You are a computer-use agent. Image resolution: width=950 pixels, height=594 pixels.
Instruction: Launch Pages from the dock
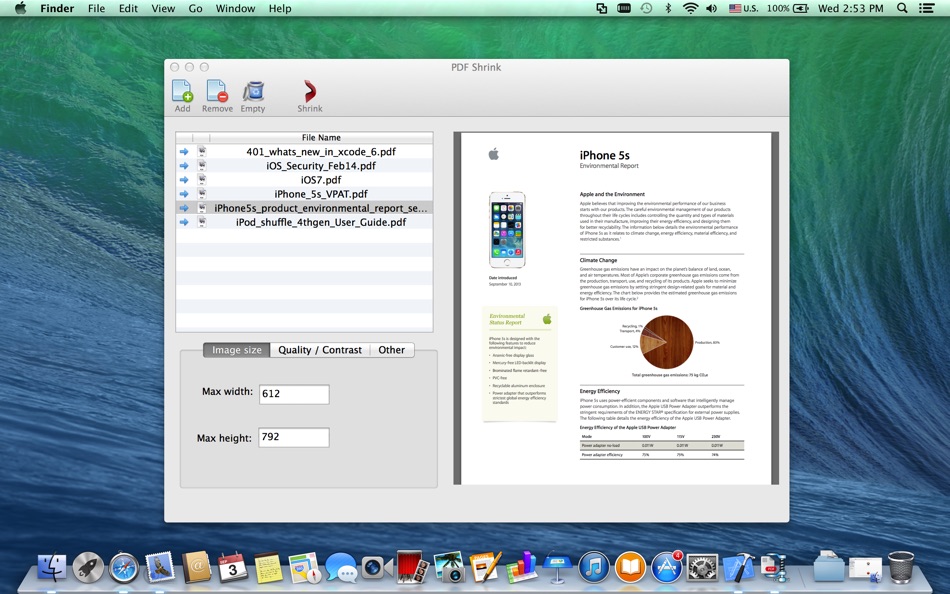485,568
